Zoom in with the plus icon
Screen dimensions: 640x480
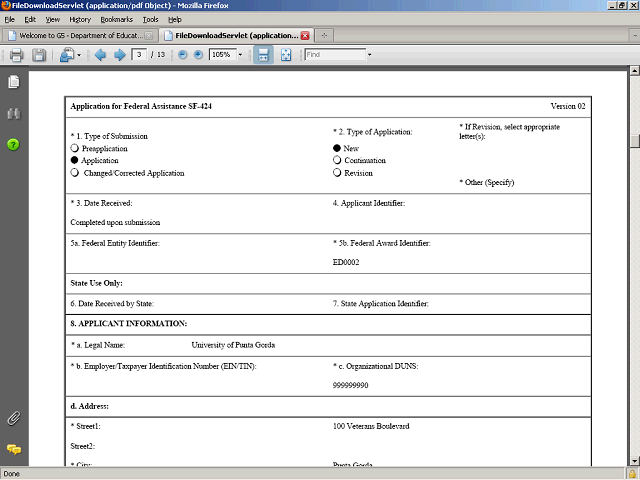[198, 55]
